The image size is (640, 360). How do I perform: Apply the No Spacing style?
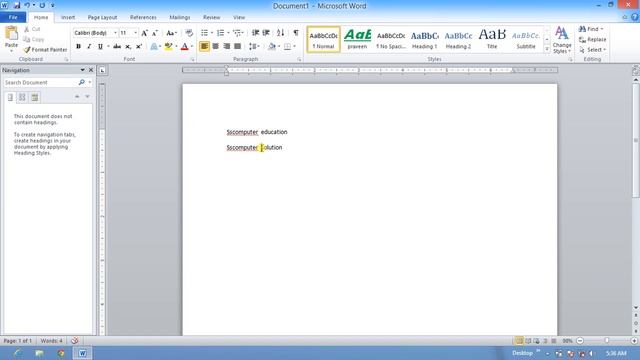point(391,40)
